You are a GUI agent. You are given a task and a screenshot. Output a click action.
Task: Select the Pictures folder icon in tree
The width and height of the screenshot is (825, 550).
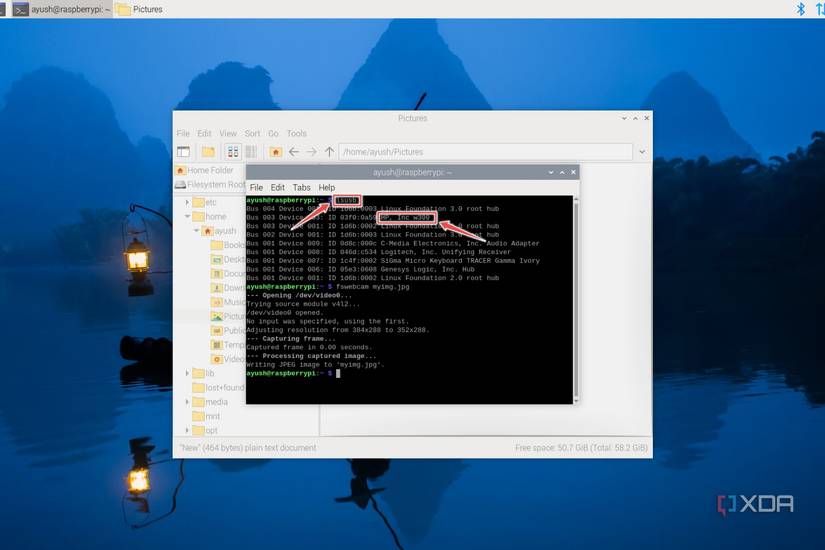216,316
